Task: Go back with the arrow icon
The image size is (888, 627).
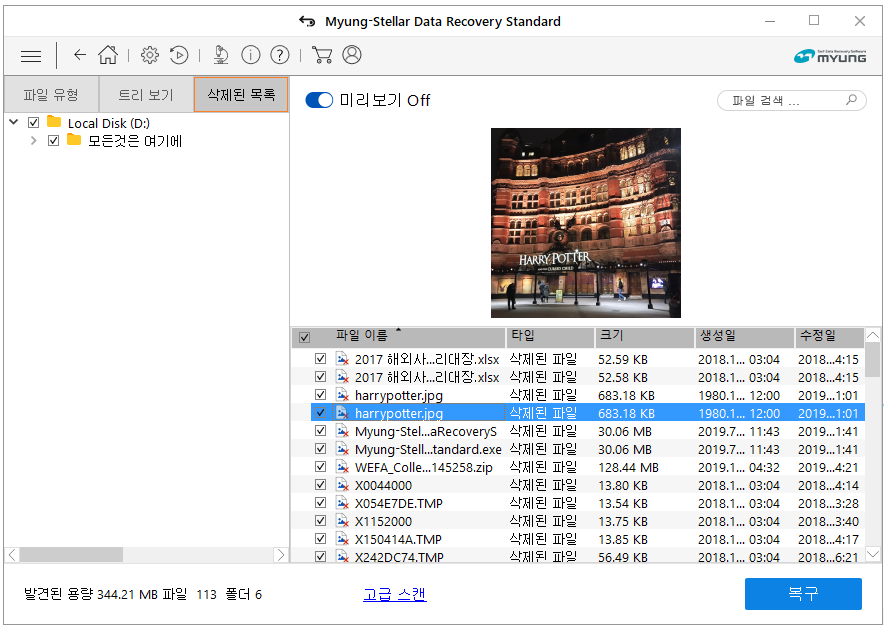Action: click(x=79, y=55)
